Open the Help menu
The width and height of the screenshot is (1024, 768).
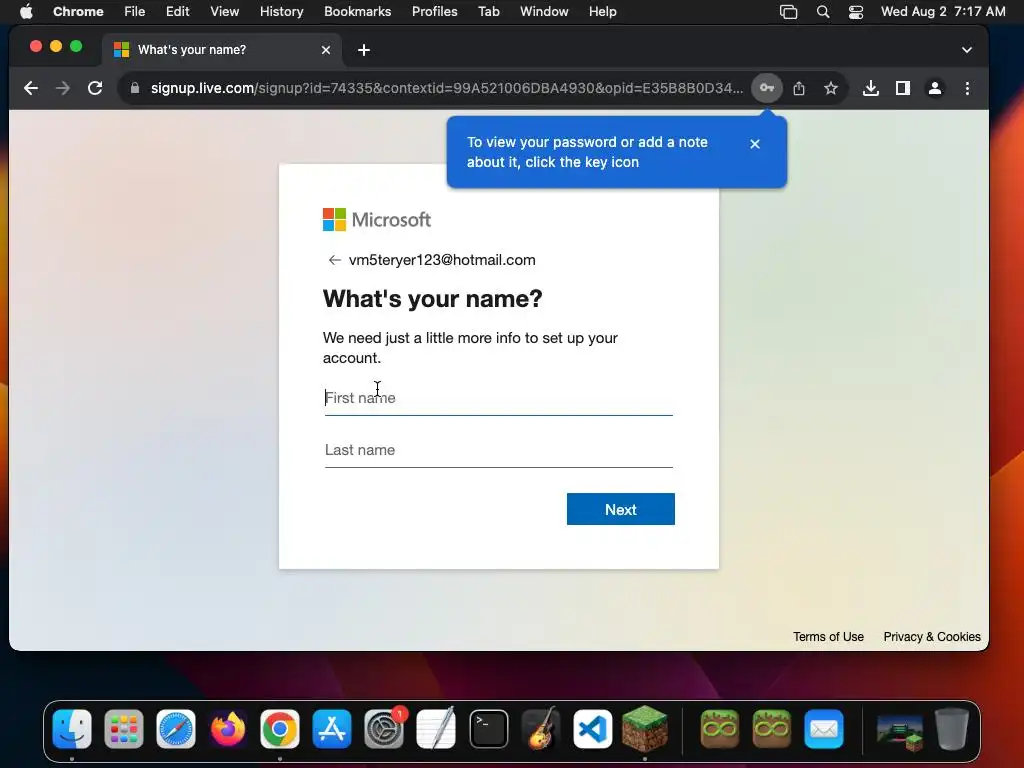click(x=602, y=12)
